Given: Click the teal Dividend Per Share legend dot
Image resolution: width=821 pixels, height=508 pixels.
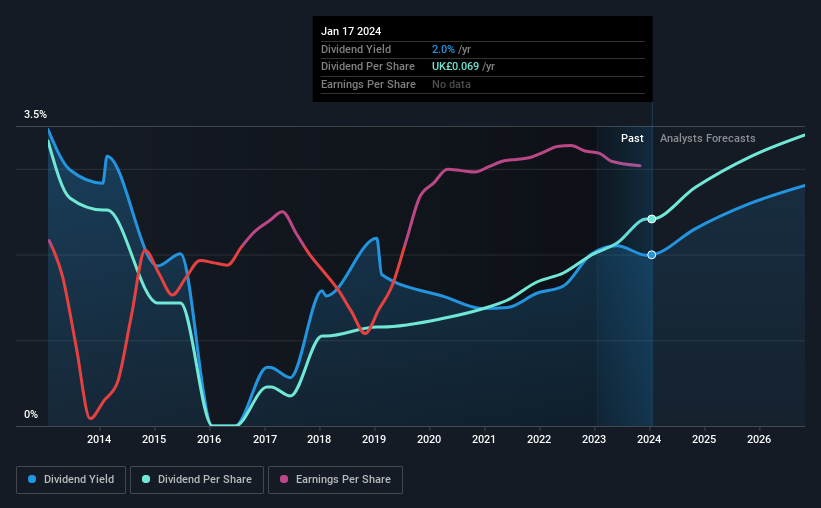Looking at the screenshot, I should pyautogui.click(x=146, y=479).
